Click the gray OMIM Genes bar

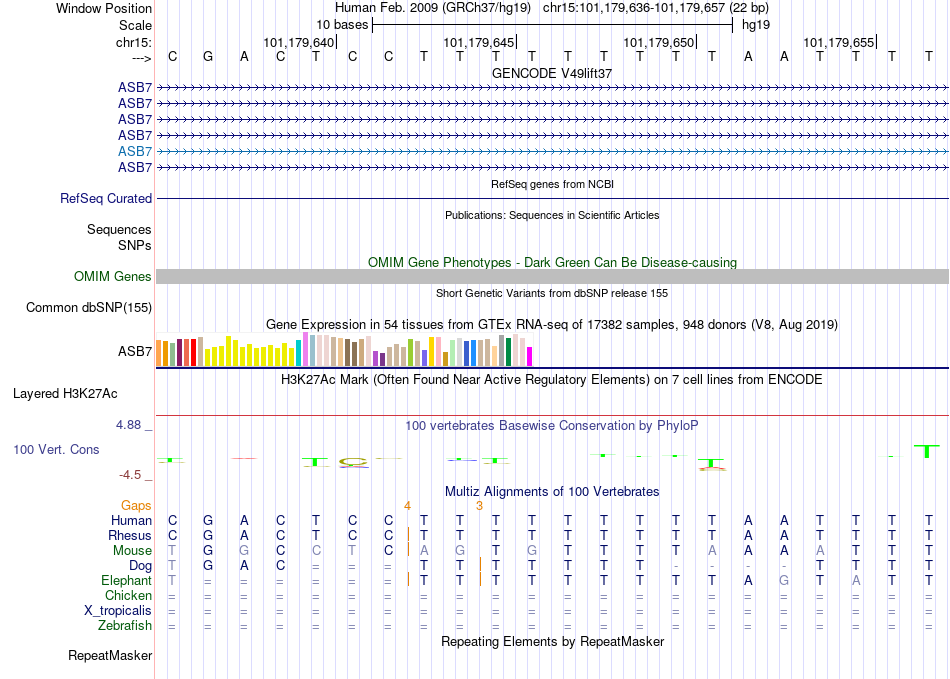[552, 277]
